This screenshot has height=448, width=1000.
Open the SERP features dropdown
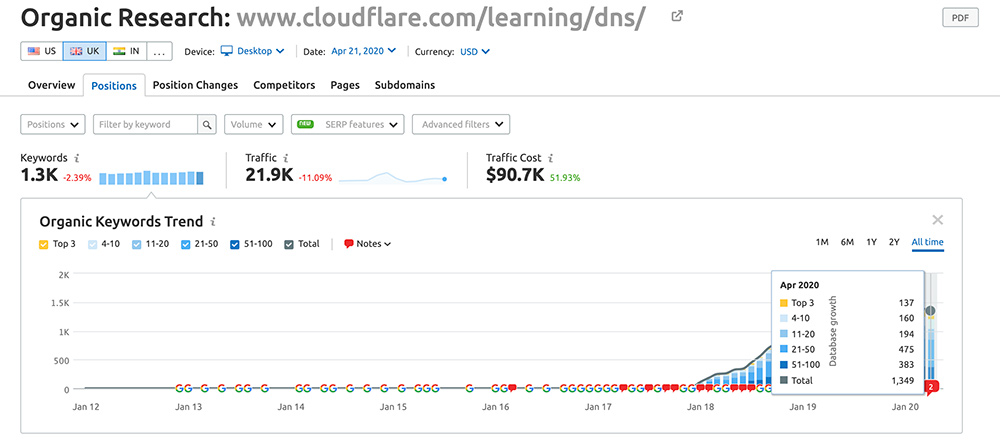(348, 124)
